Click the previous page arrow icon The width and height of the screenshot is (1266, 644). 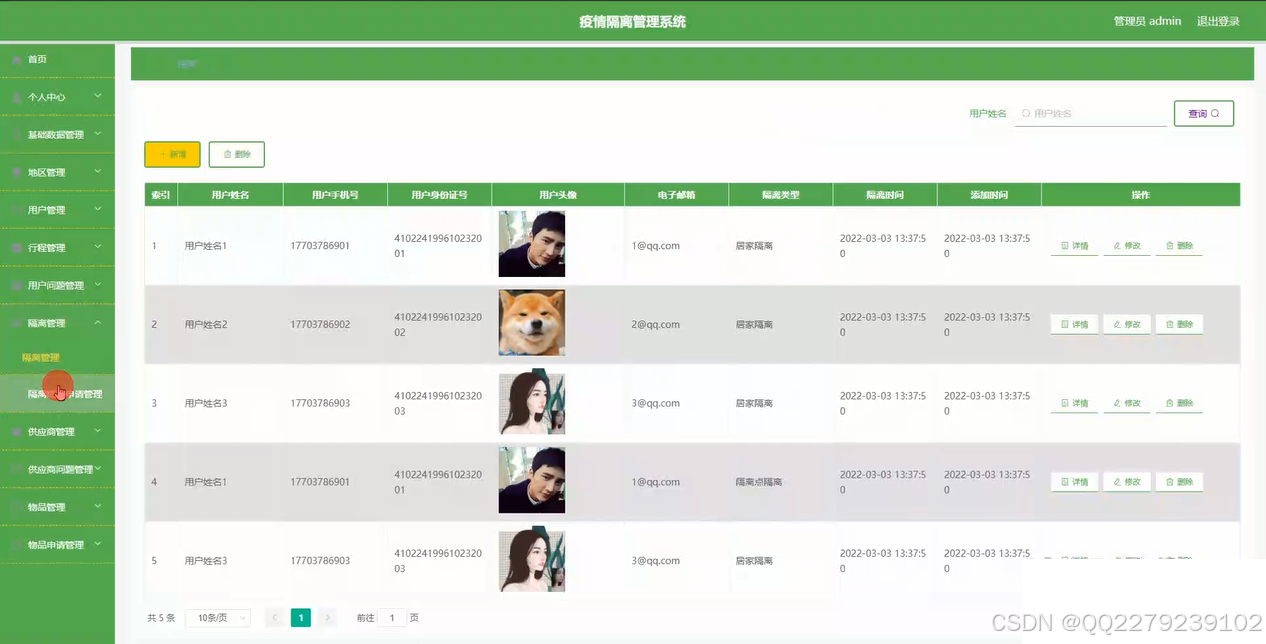point(274,617)
